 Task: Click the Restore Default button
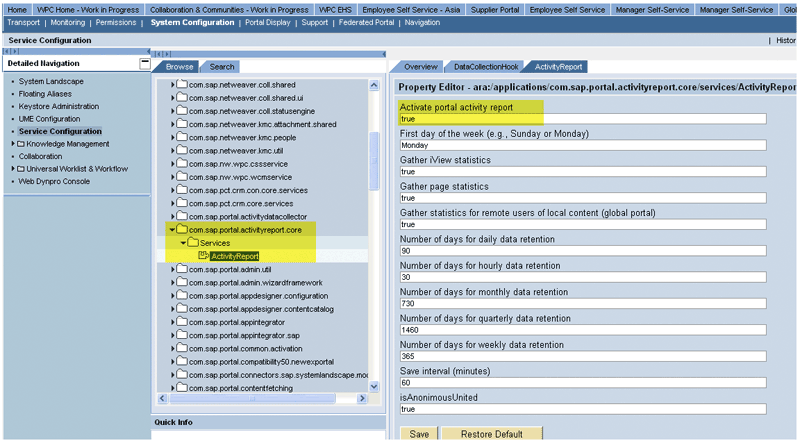point(492,434)
